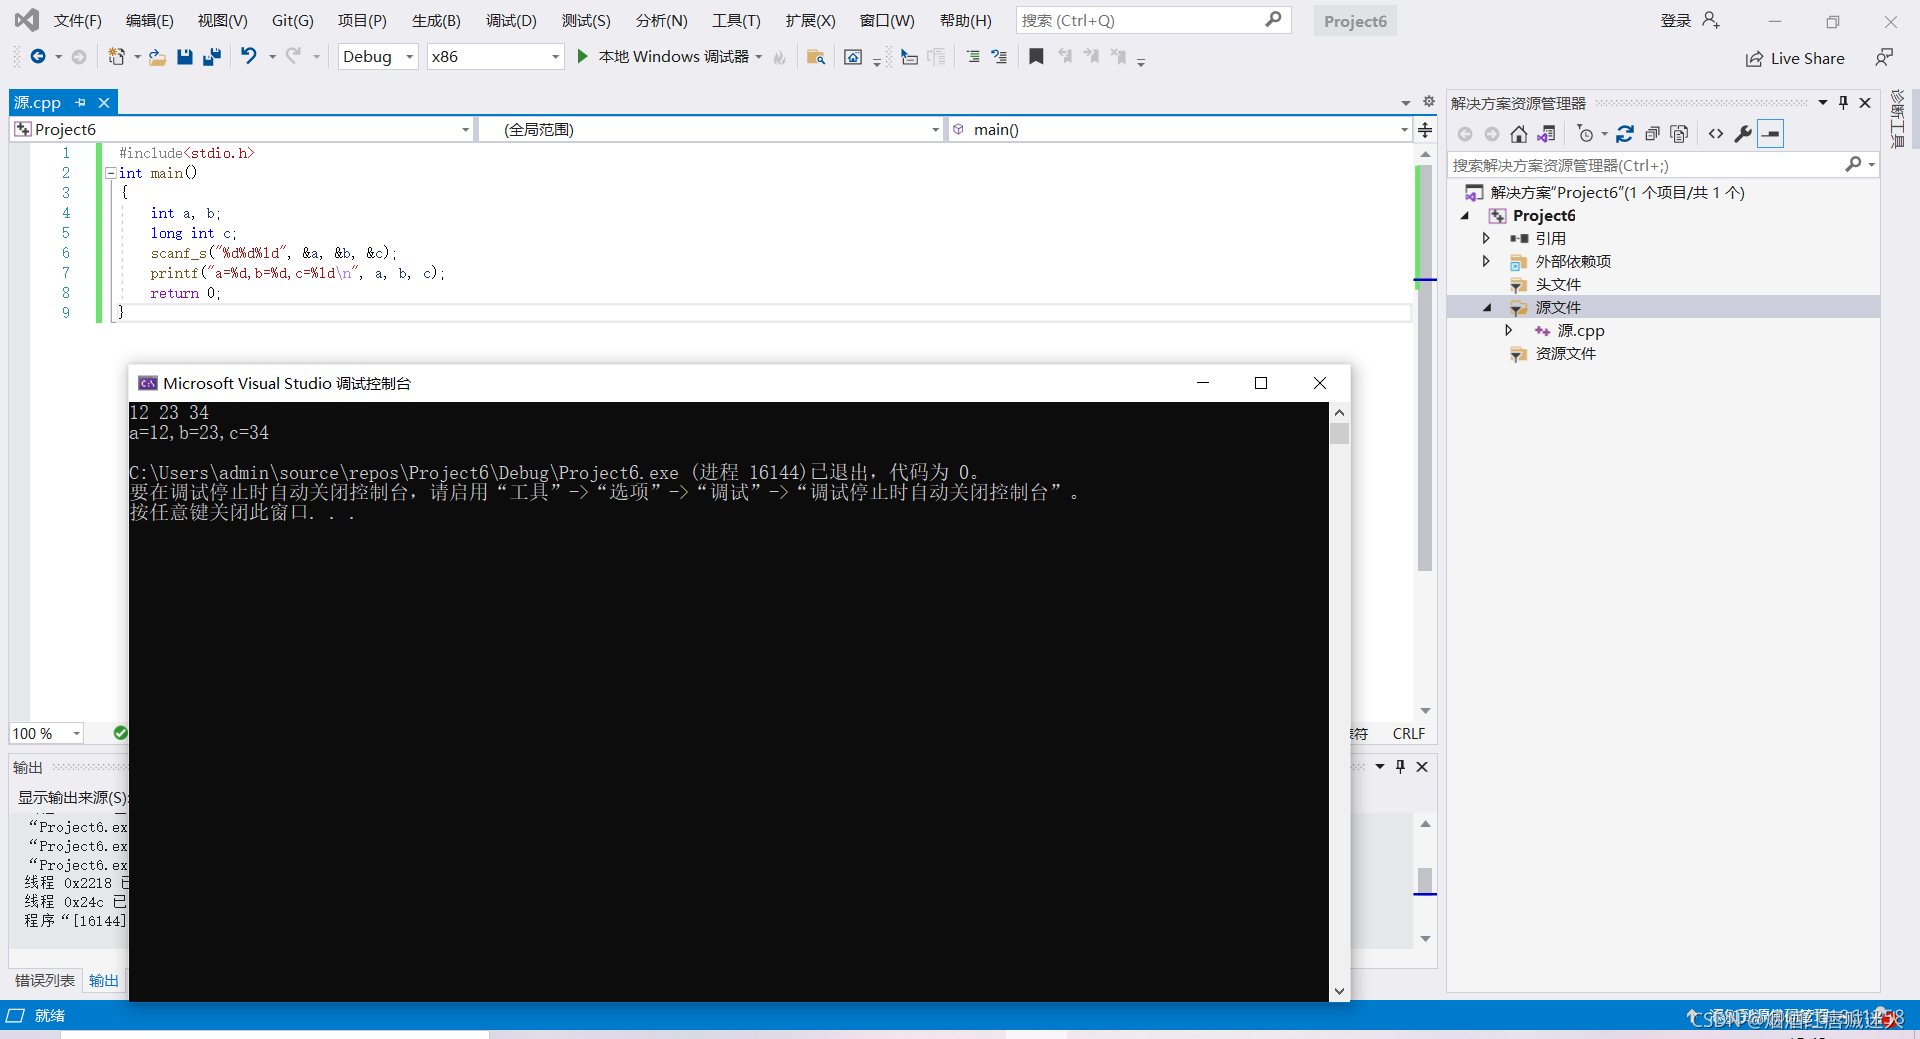Click the Find in Files folder-search icon
This screenshot has height=1039, width=1920.
(x=816, y=57)
